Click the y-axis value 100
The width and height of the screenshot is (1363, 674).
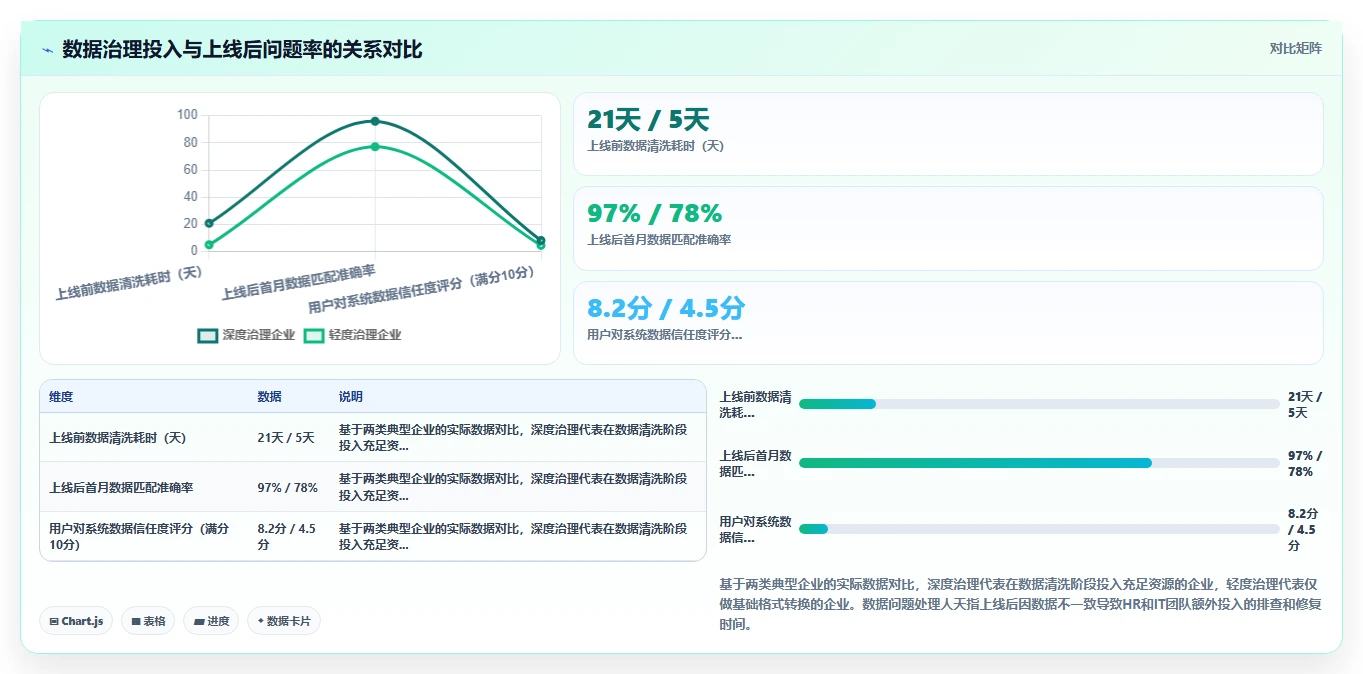(x=187, y=115)
